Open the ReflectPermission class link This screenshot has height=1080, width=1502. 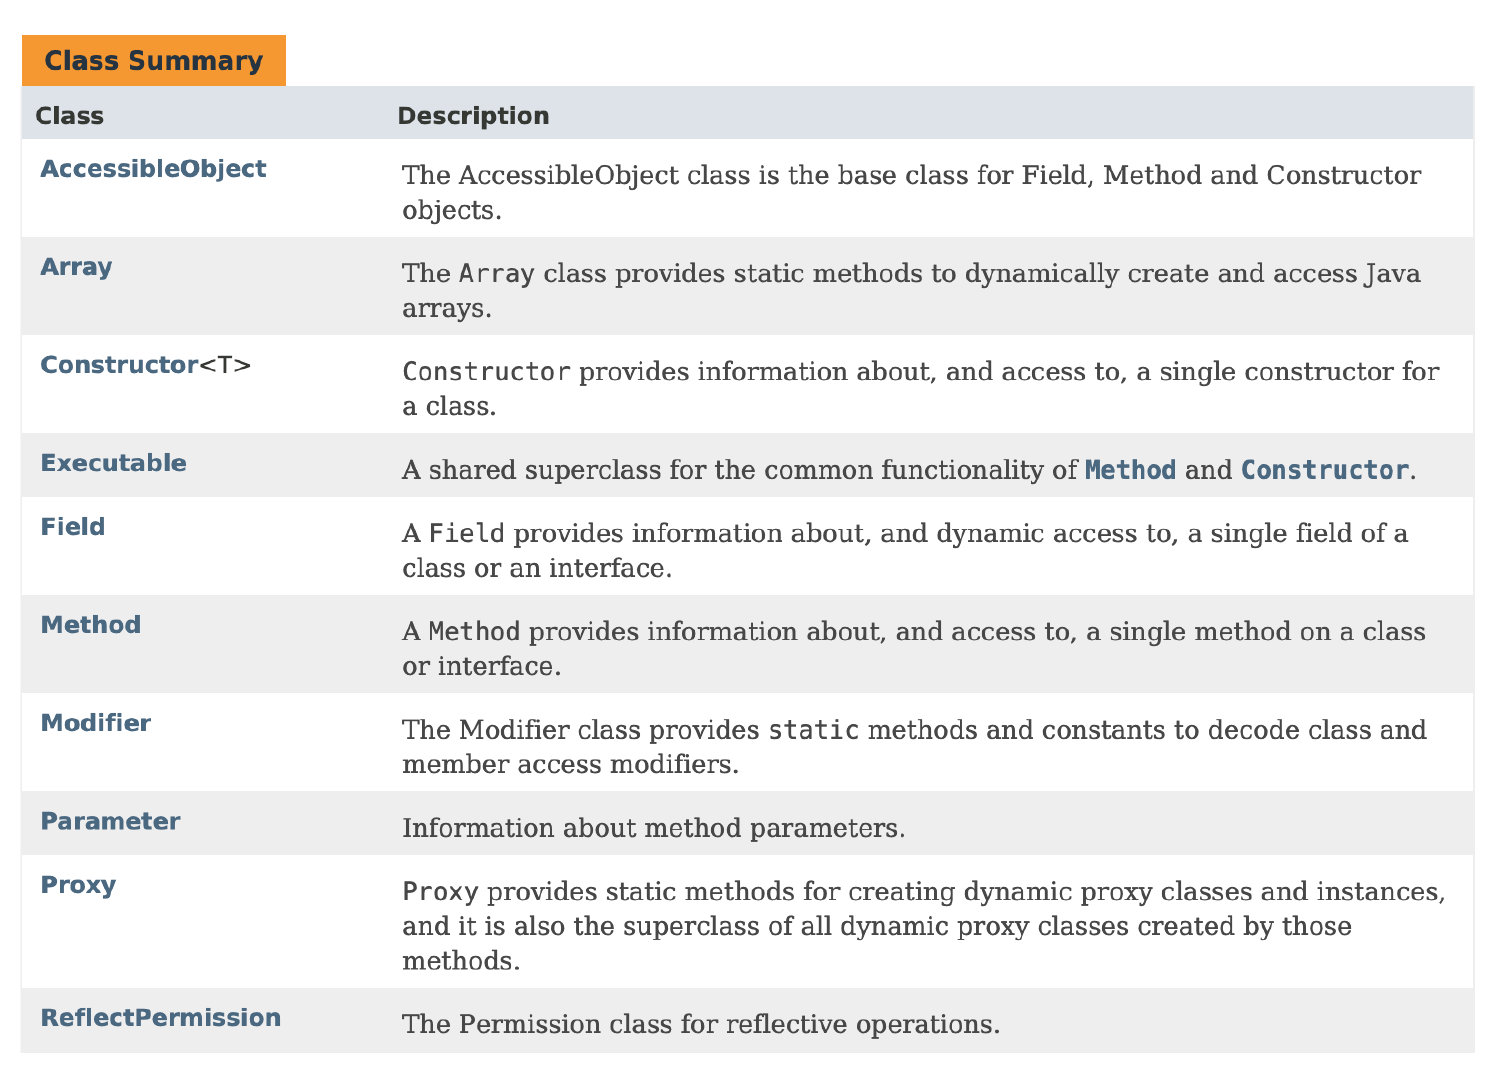tap(160, 1018)
